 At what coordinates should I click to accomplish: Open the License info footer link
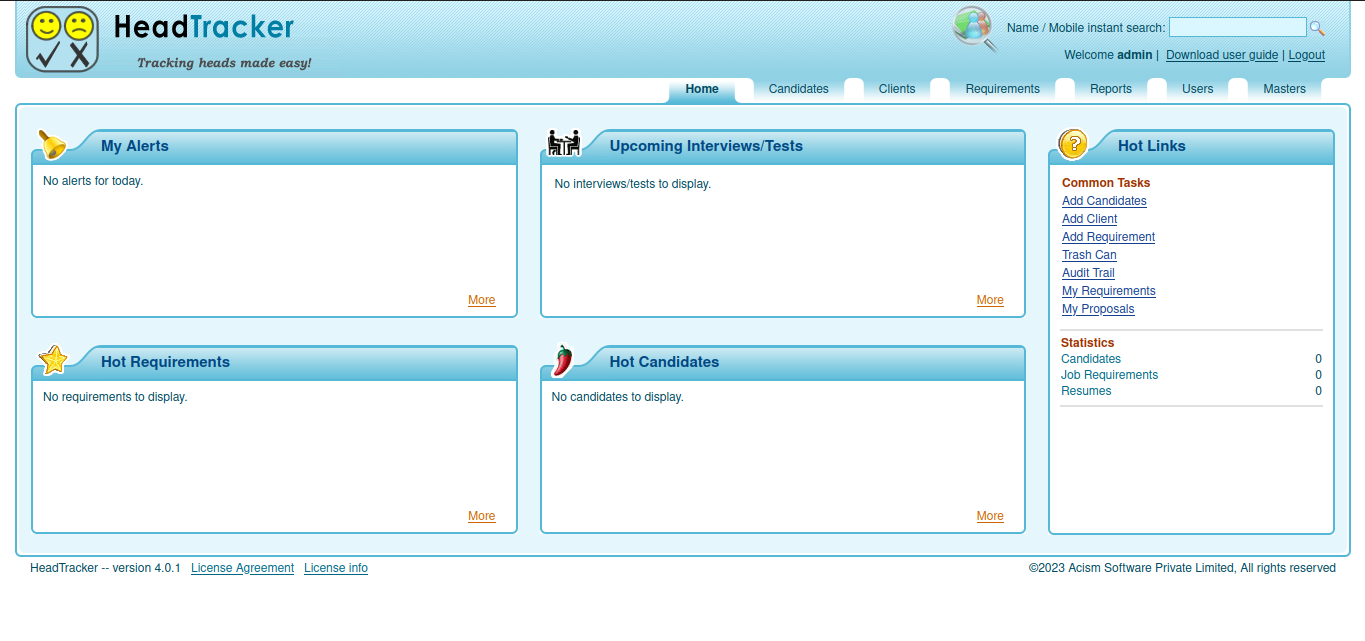click(336, 568)
